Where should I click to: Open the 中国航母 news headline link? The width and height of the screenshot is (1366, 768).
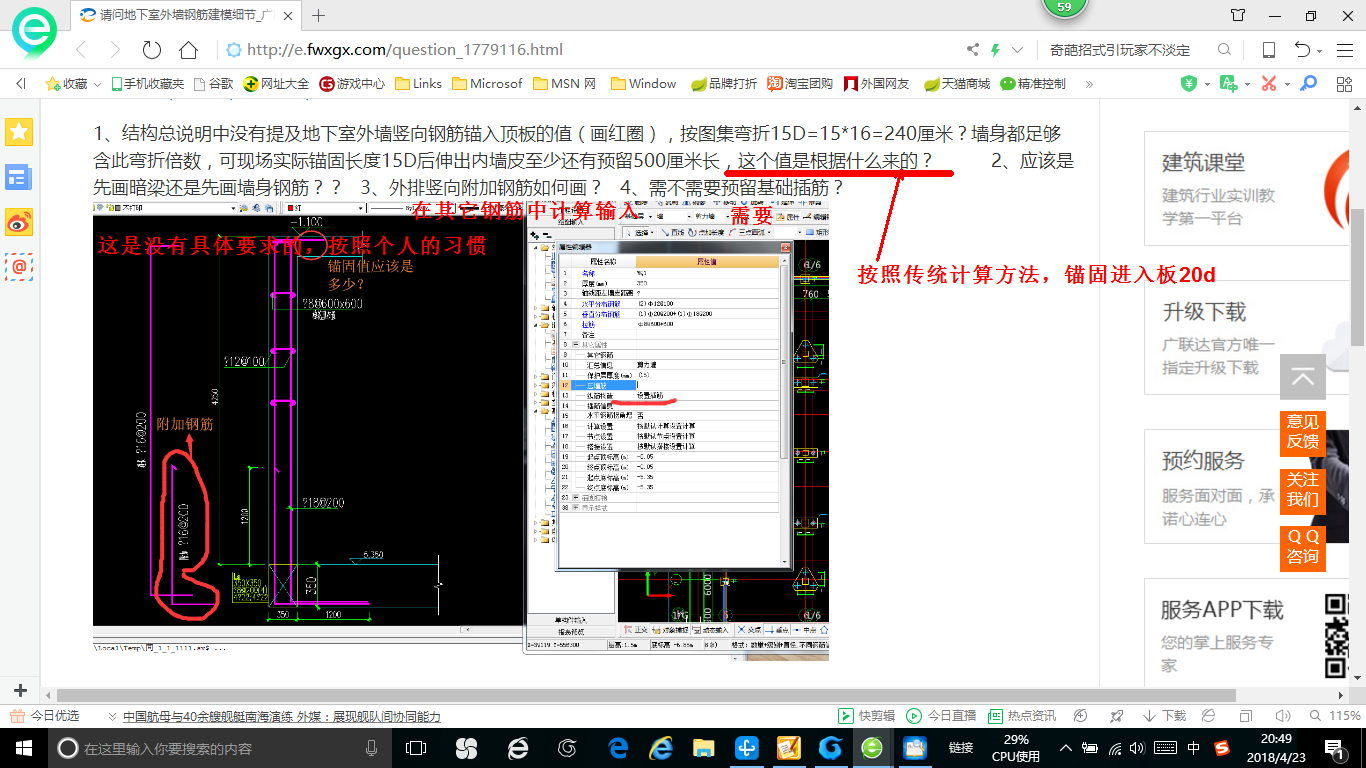(x=281, y=716)
